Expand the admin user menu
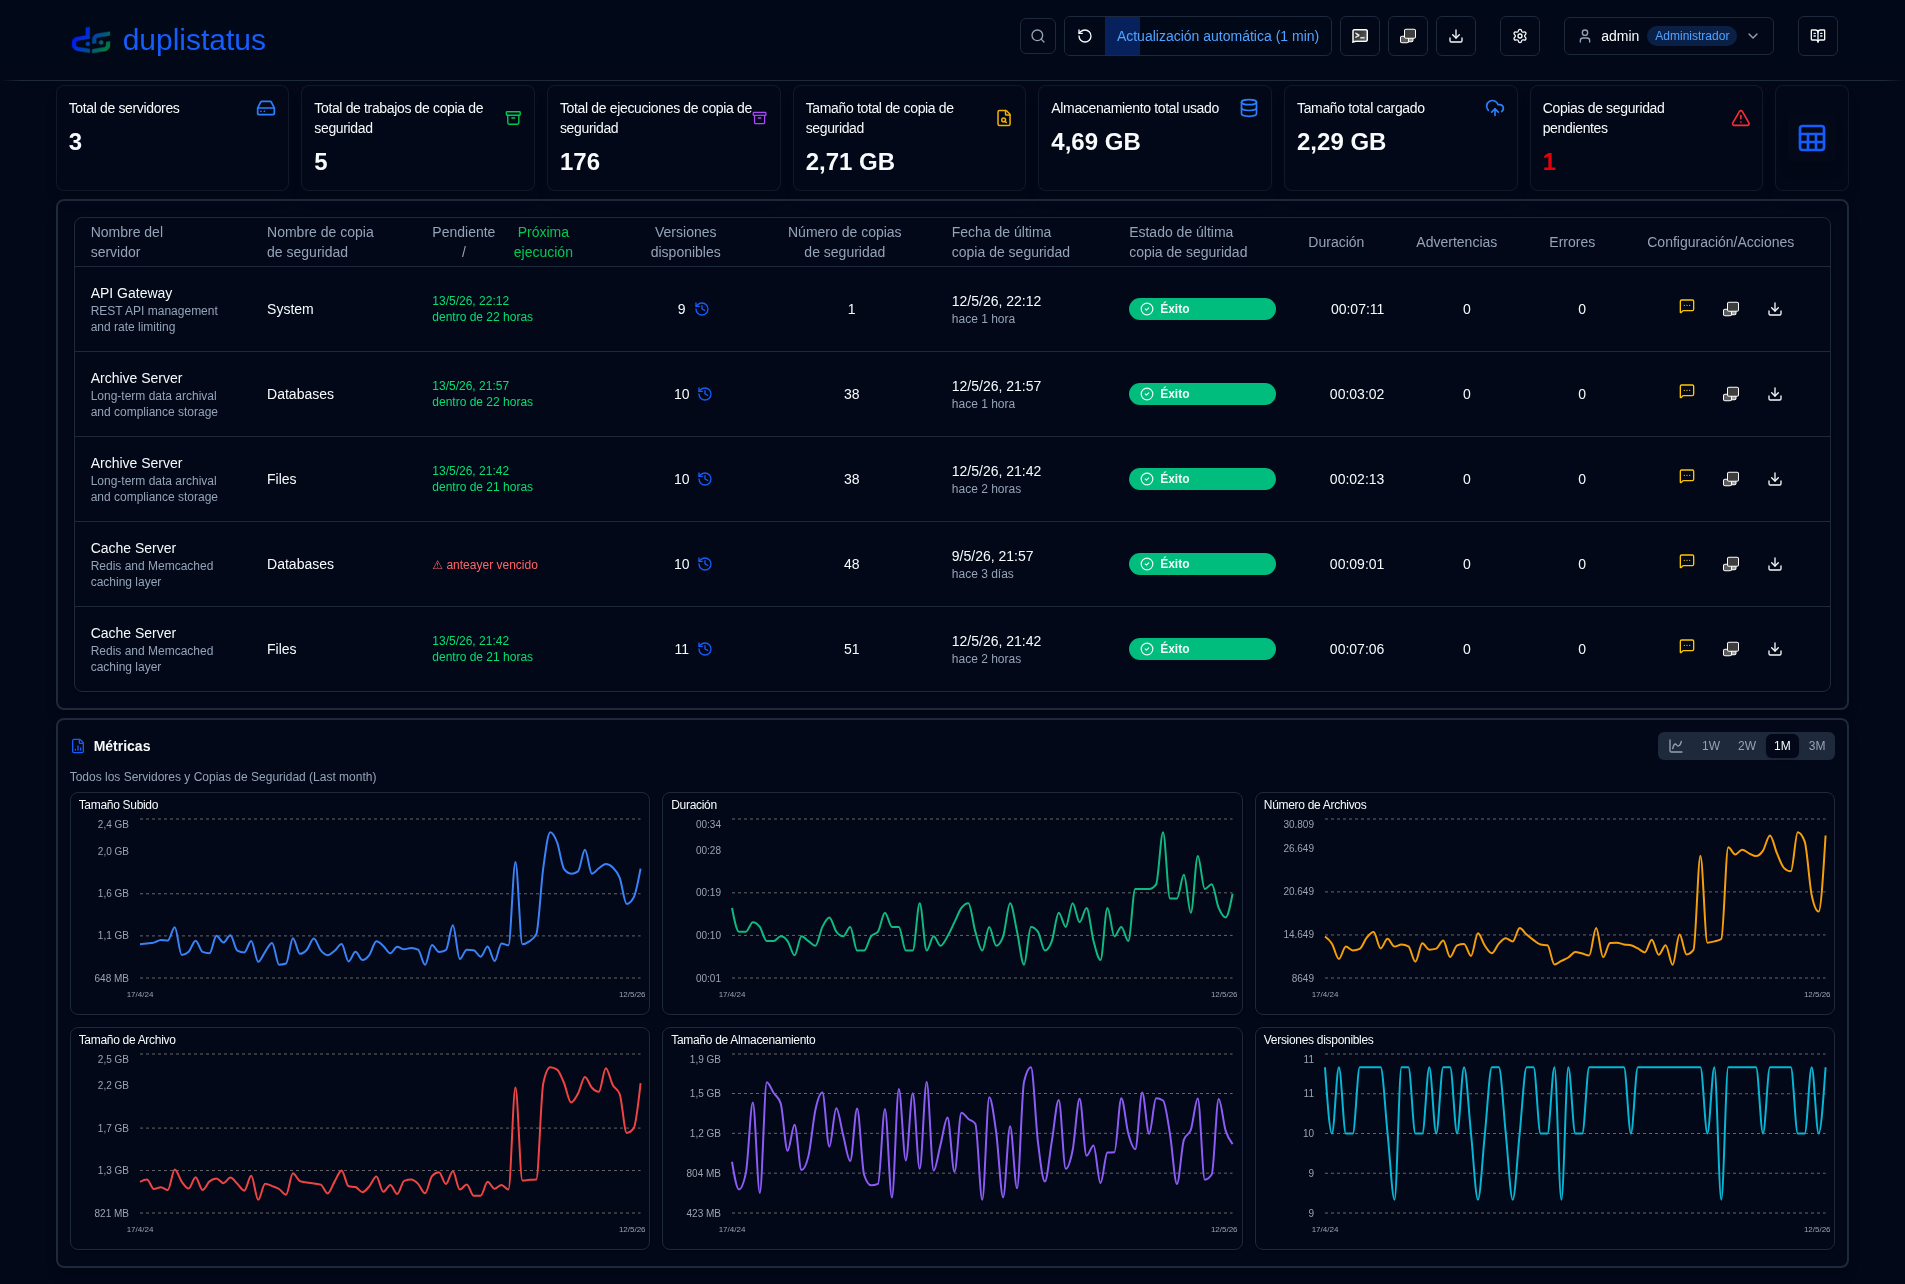This screenshot has height=1284, width=1905. pyautogui.click(x=1668, y=36)
